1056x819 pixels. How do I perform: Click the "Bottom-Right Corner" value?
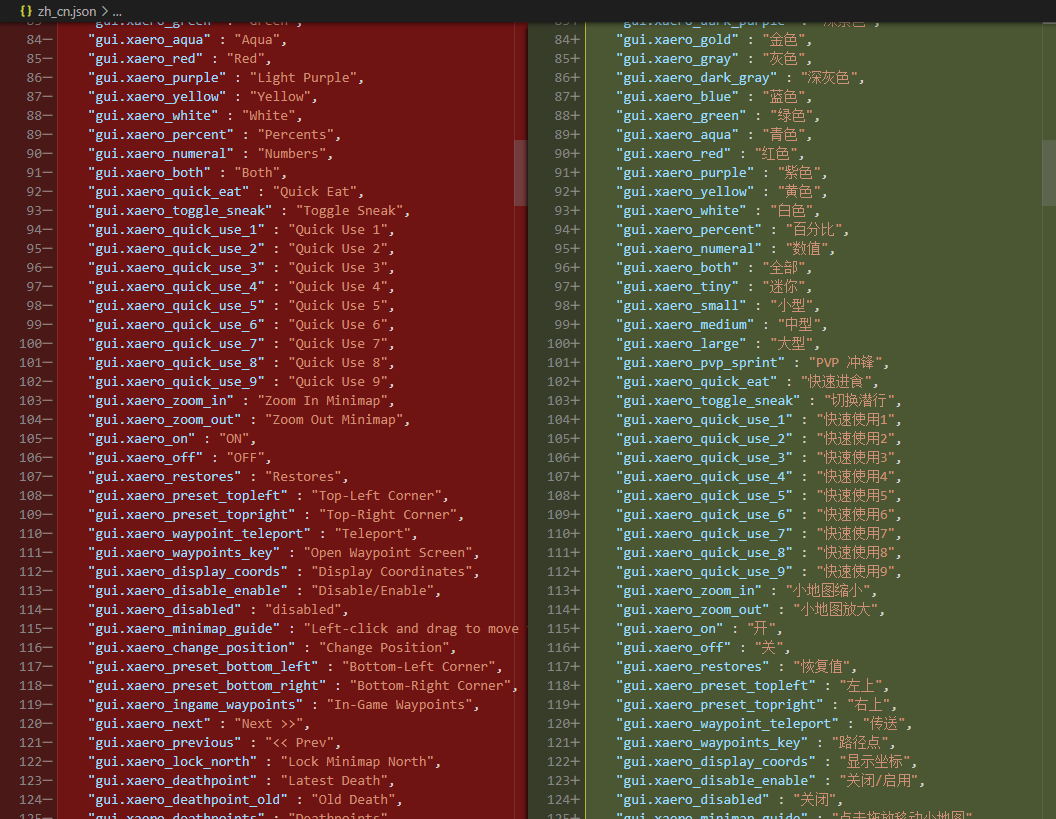(x=430, y=686)
